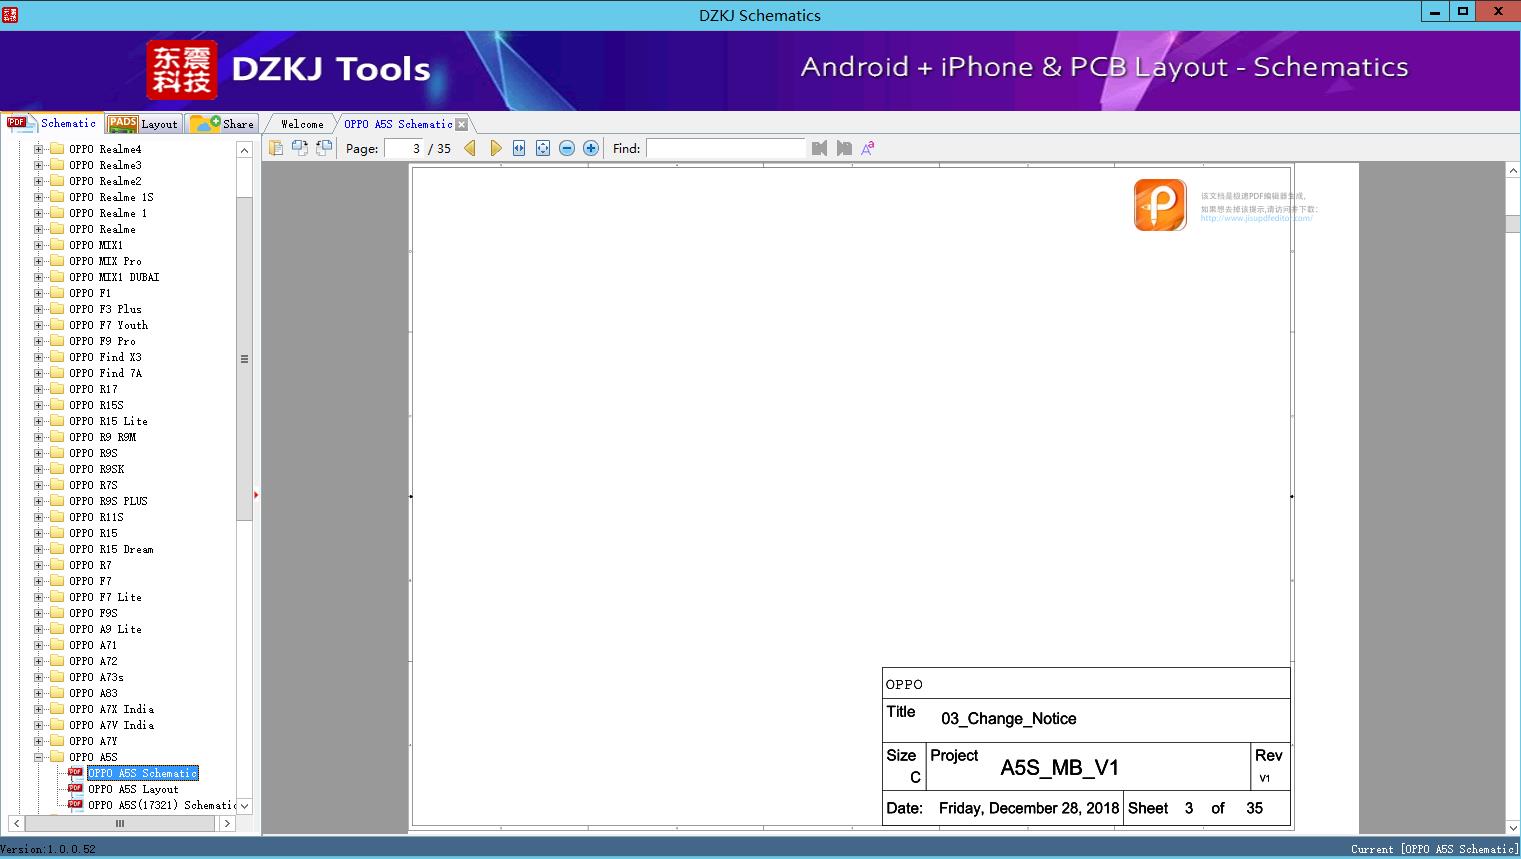
Task: Click folder icon of OPPO Realme4
Action: (x=57, y=149)
